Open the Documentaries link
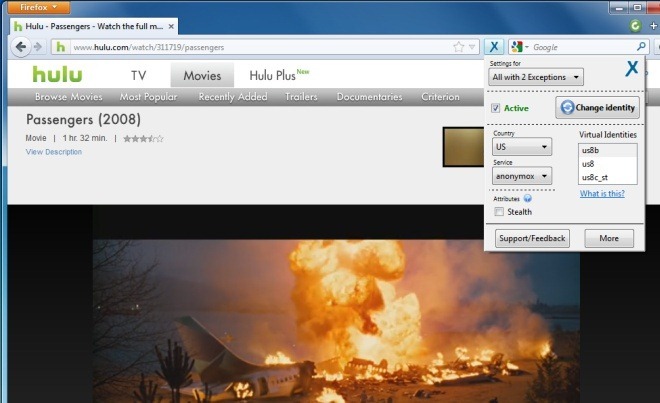The height and width of the screenshot is (403, 660). point(369,97)
